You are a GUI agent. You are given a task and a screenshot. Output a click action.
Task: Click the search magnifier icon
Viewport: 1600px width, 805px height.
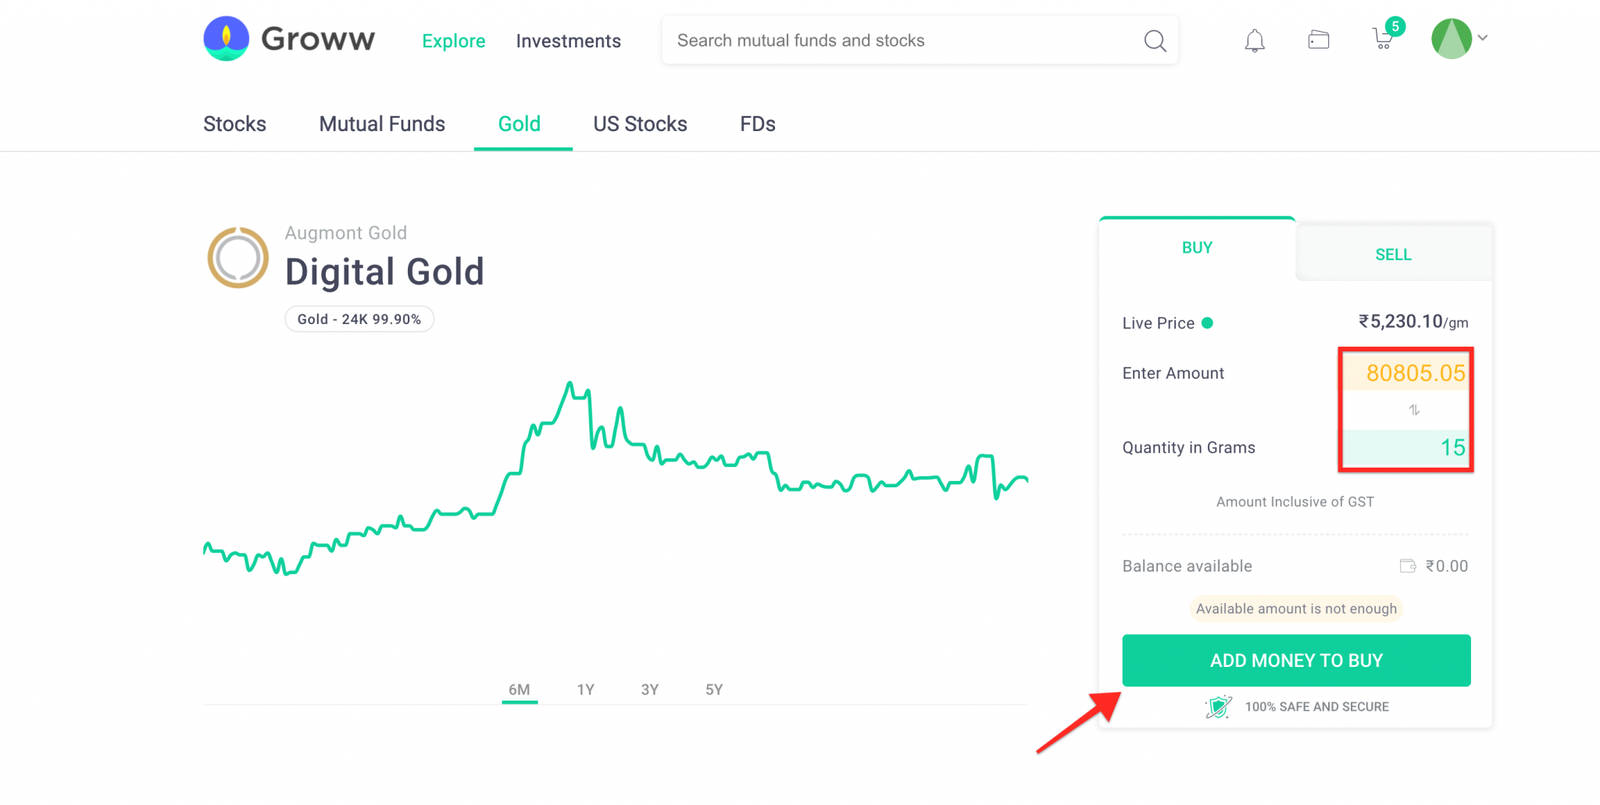click(x=1154, y=41)
